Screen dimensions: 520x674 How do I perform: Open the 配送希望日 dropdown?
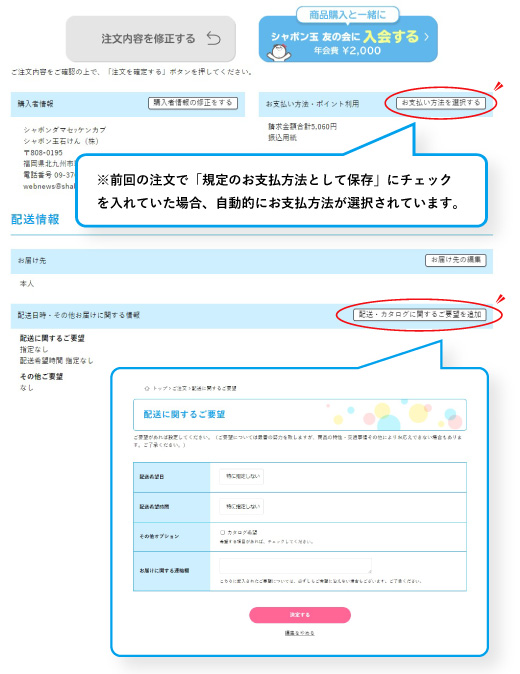pos(242,476)
